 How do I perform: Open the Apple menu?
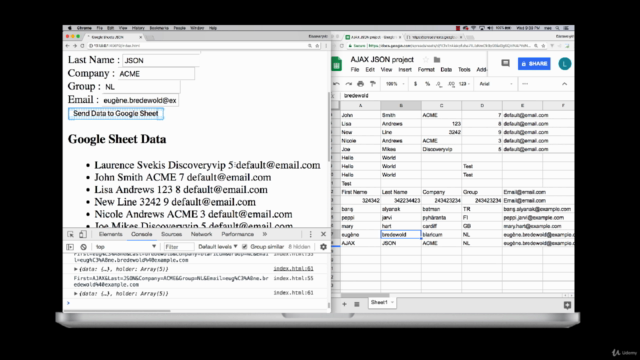(x=69, y=28)
